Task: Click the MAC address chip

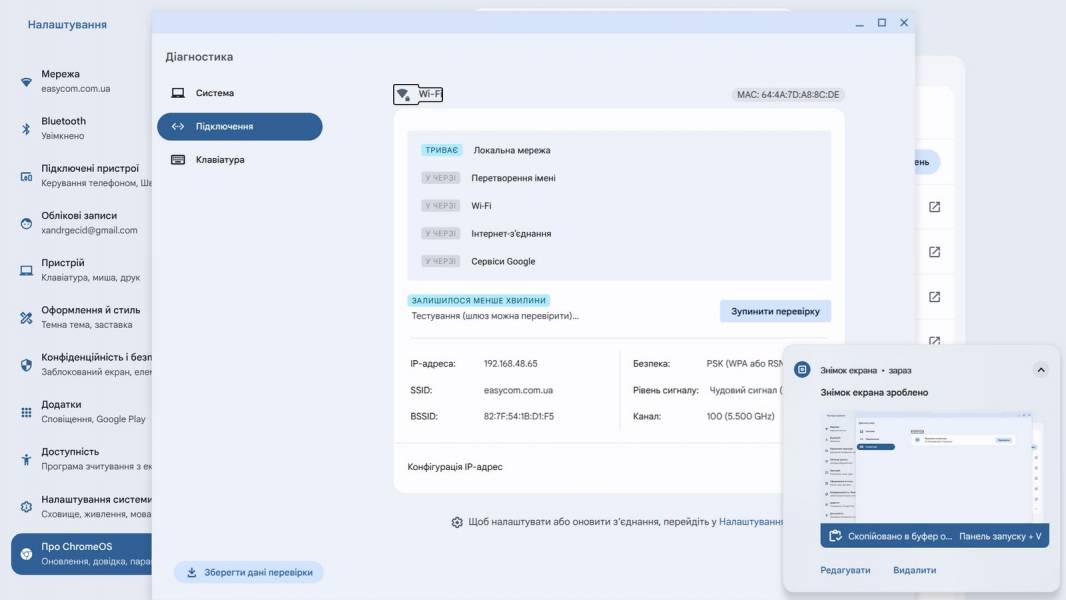Action: tap(788, 94)
